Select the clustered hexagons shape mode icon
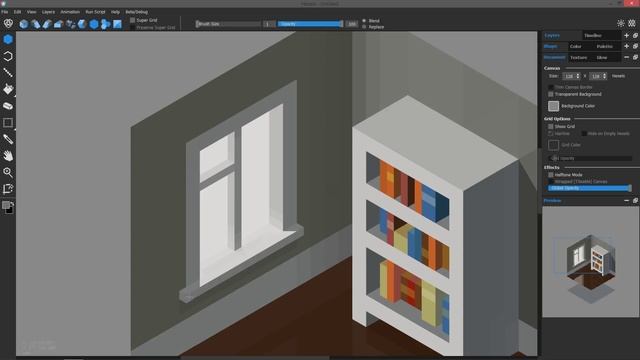 coord(105,24)
